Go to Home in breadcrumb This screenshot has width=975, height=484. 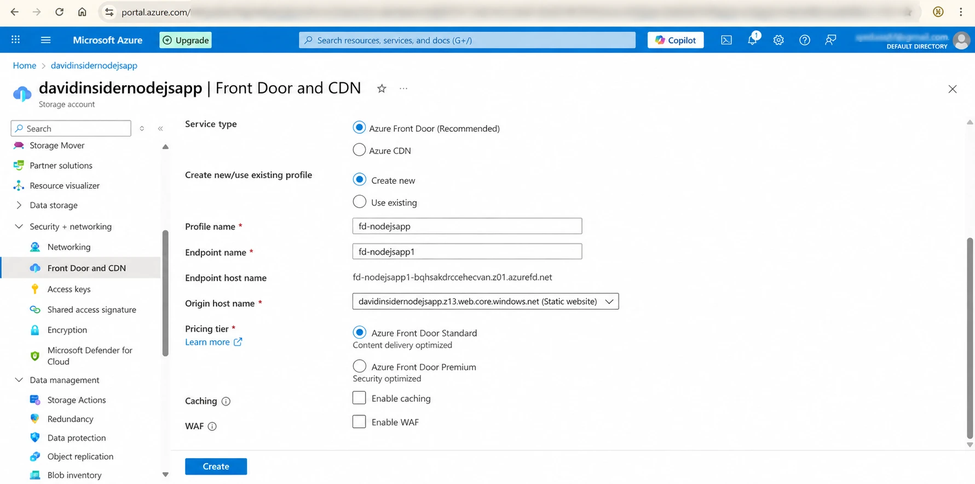(24, 65)
